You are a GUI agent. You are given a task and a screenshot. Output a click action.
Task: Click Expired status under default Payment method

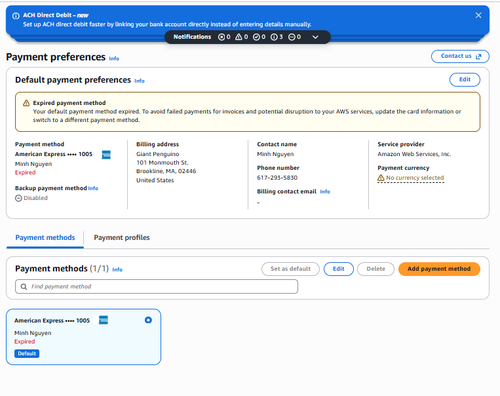click(x=25, y=173)
